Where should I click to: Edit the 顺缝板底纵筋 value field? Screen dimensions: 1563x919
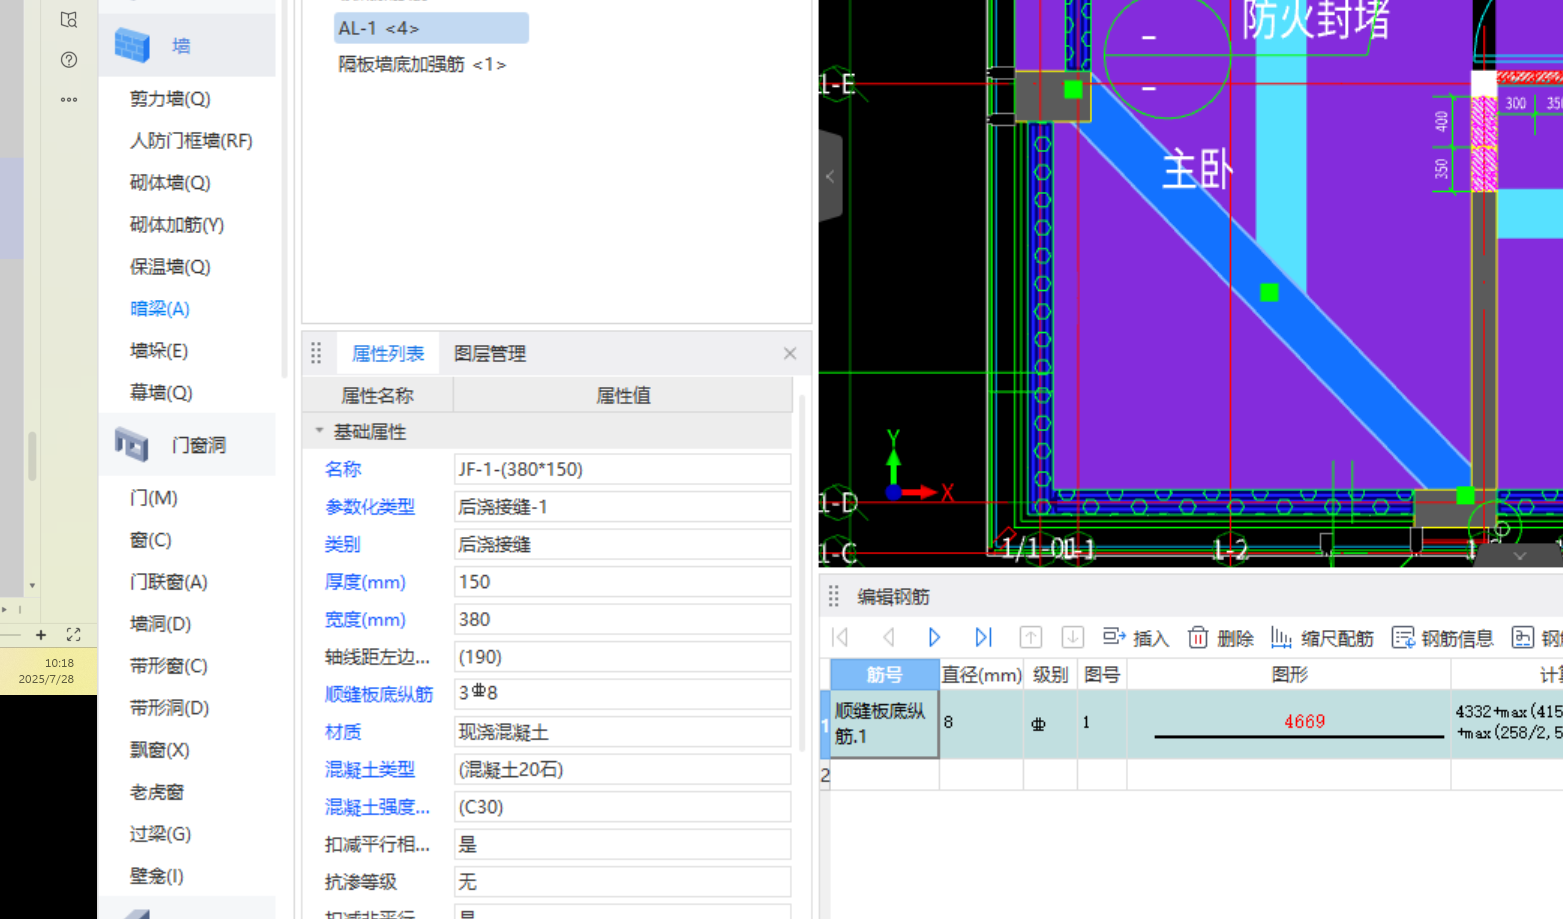622,694
